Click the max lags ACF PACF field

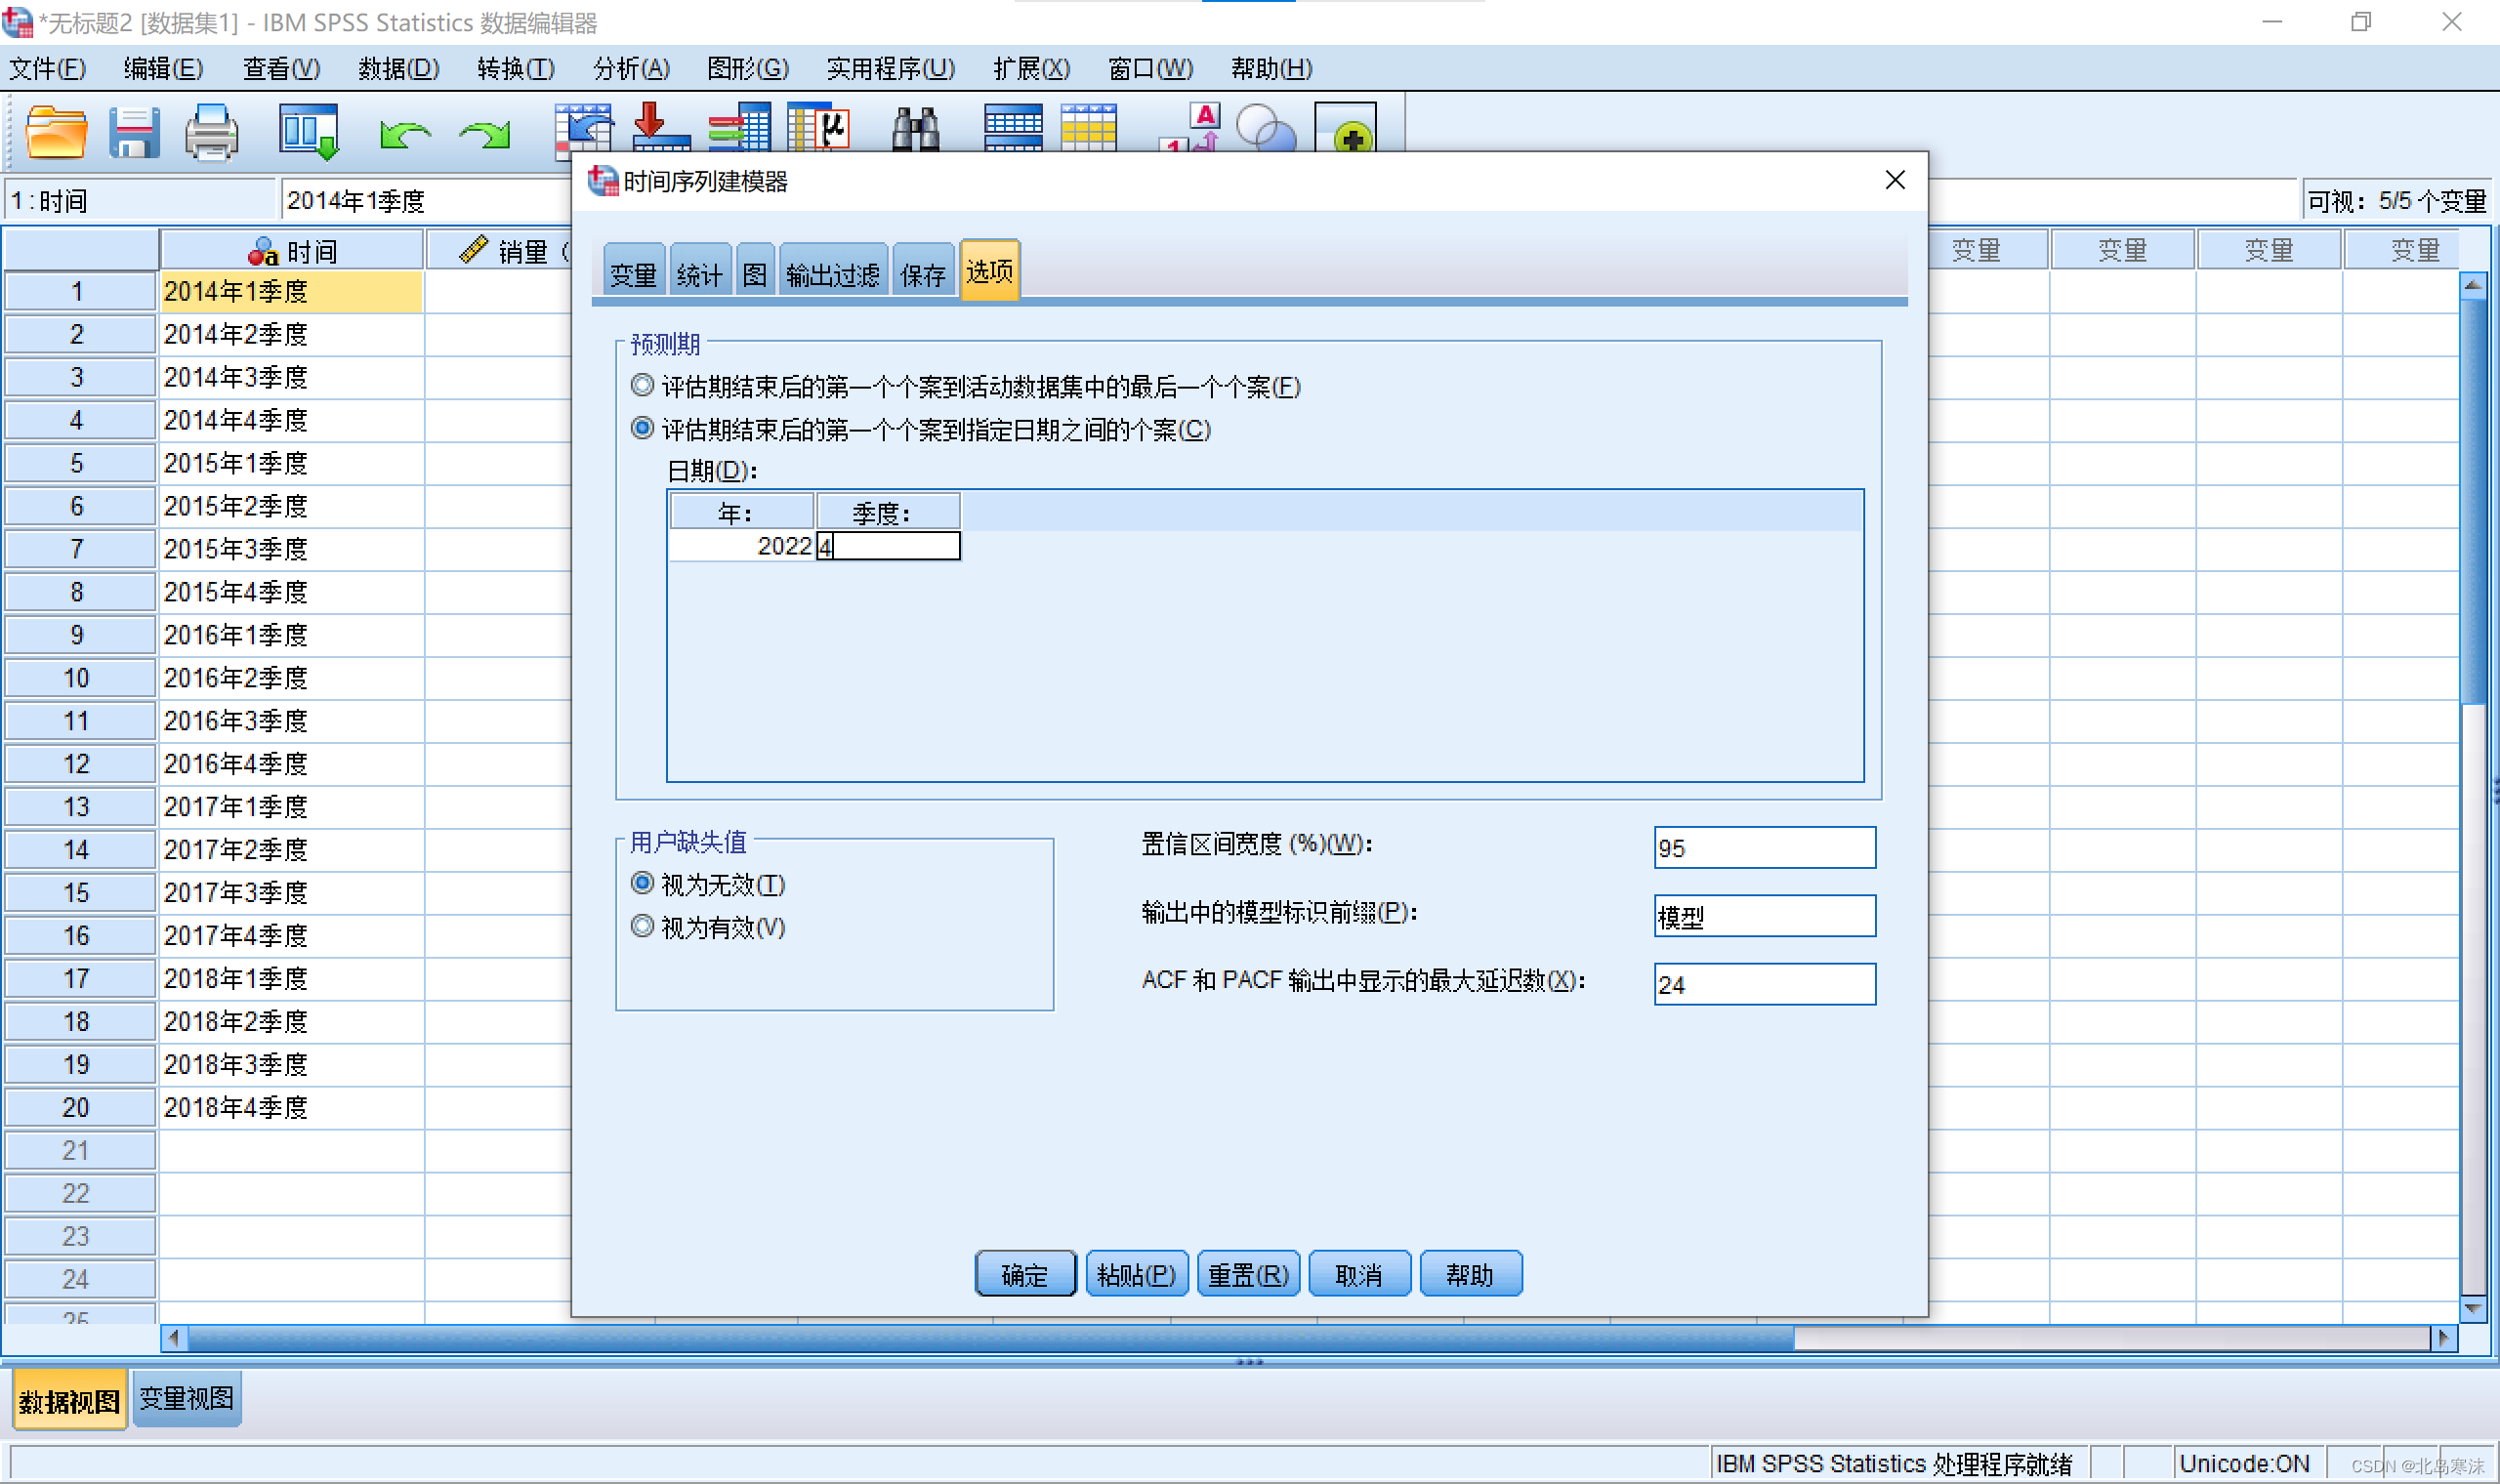click(1764, 984)
